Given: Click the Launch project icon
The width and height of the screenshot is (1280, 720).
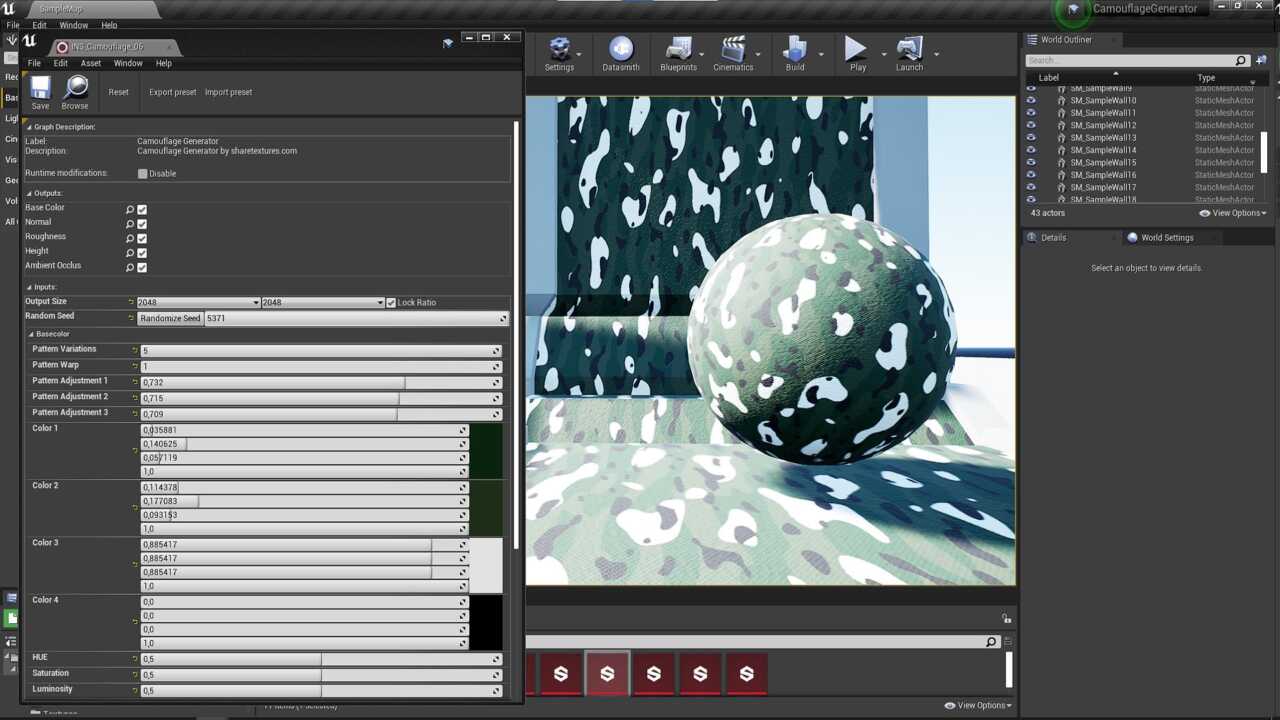Looking at the screenshot, I should pos(910,53).
